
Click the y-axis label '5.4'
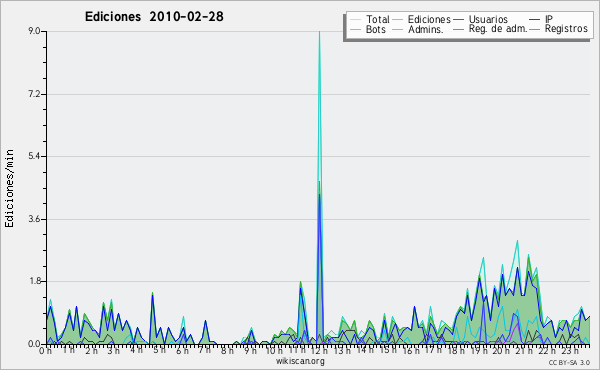click(x=35, y=156)
